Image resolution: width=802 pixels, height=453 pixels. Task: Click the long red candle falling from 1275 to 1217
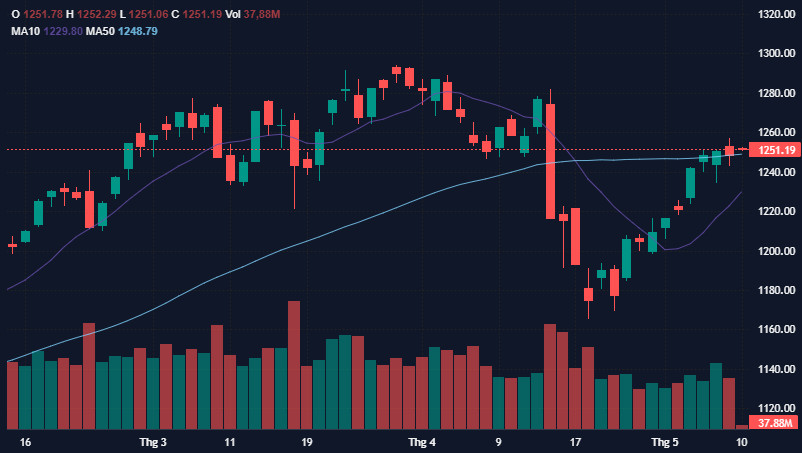[x=550, y=161]
